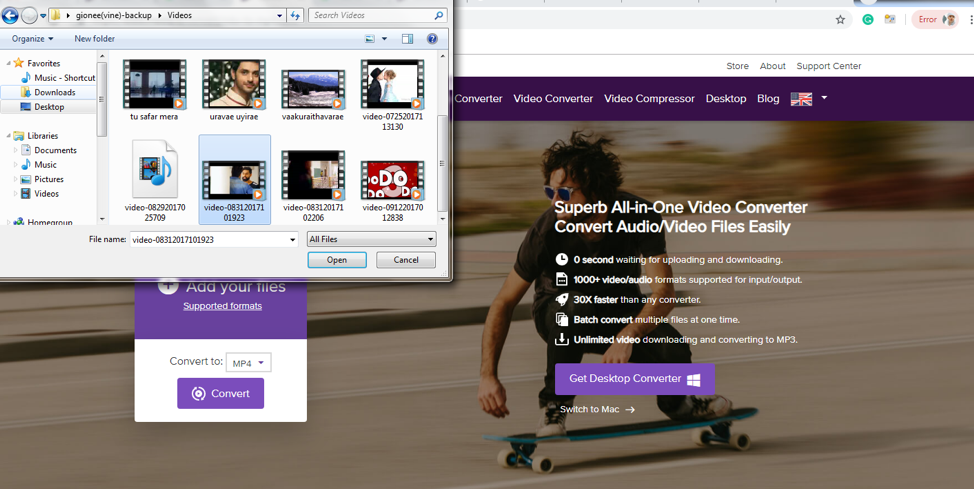Open the About link in website header
This screenshot has width=974, height=489.
[x=773, y=66]
